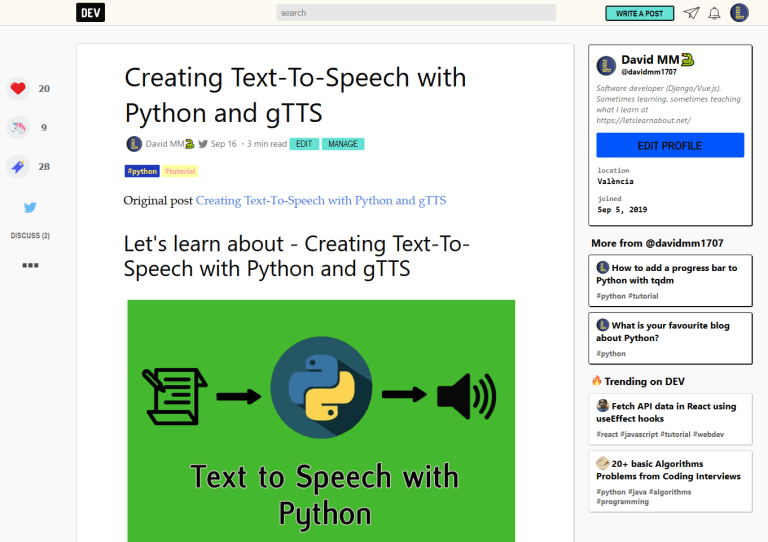The height and width of the screenshot is (542, 768).
Task: Like the post with the heart reaction
Action: (x=18, y=89)
